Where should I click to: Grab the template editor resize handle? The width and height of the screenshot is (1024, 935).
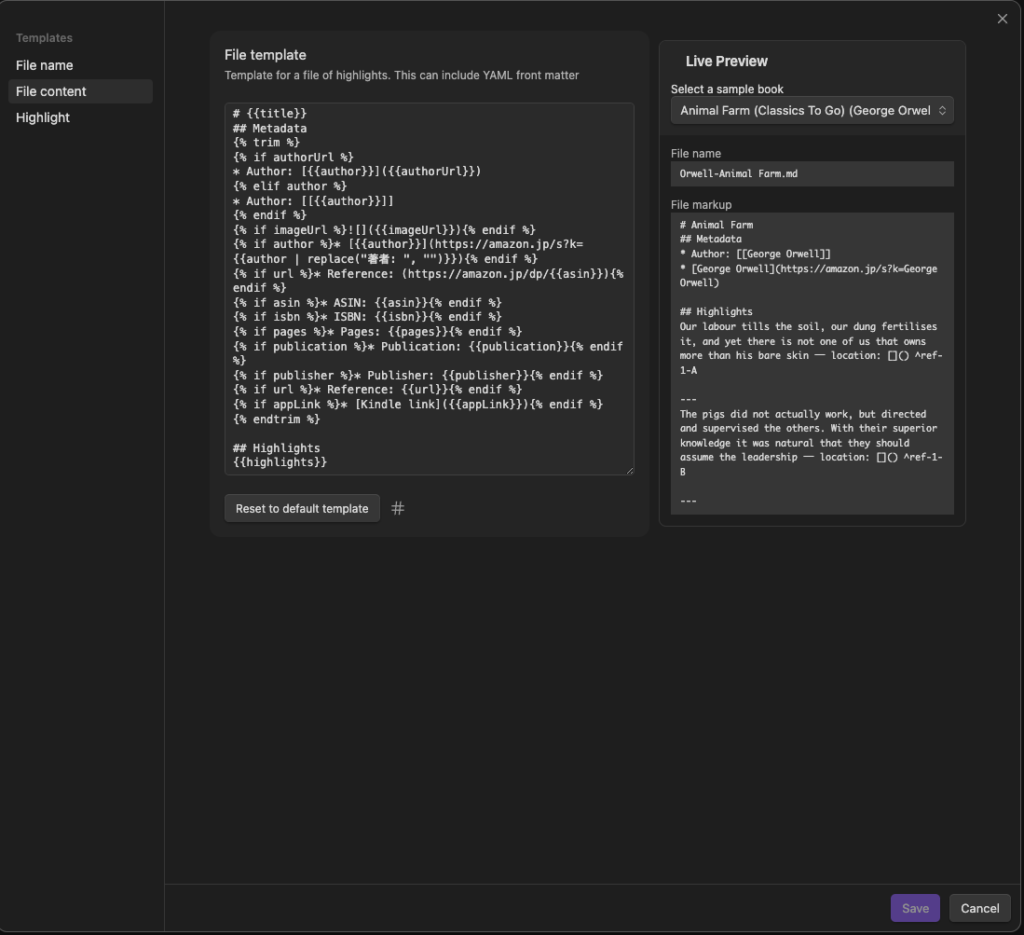click(x=629, y=470)
